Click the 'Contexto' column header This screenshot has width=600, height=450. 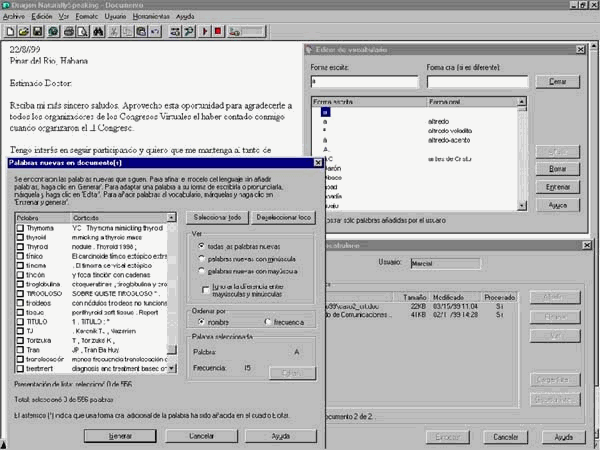pyautogui.click(x=119, y=218)
